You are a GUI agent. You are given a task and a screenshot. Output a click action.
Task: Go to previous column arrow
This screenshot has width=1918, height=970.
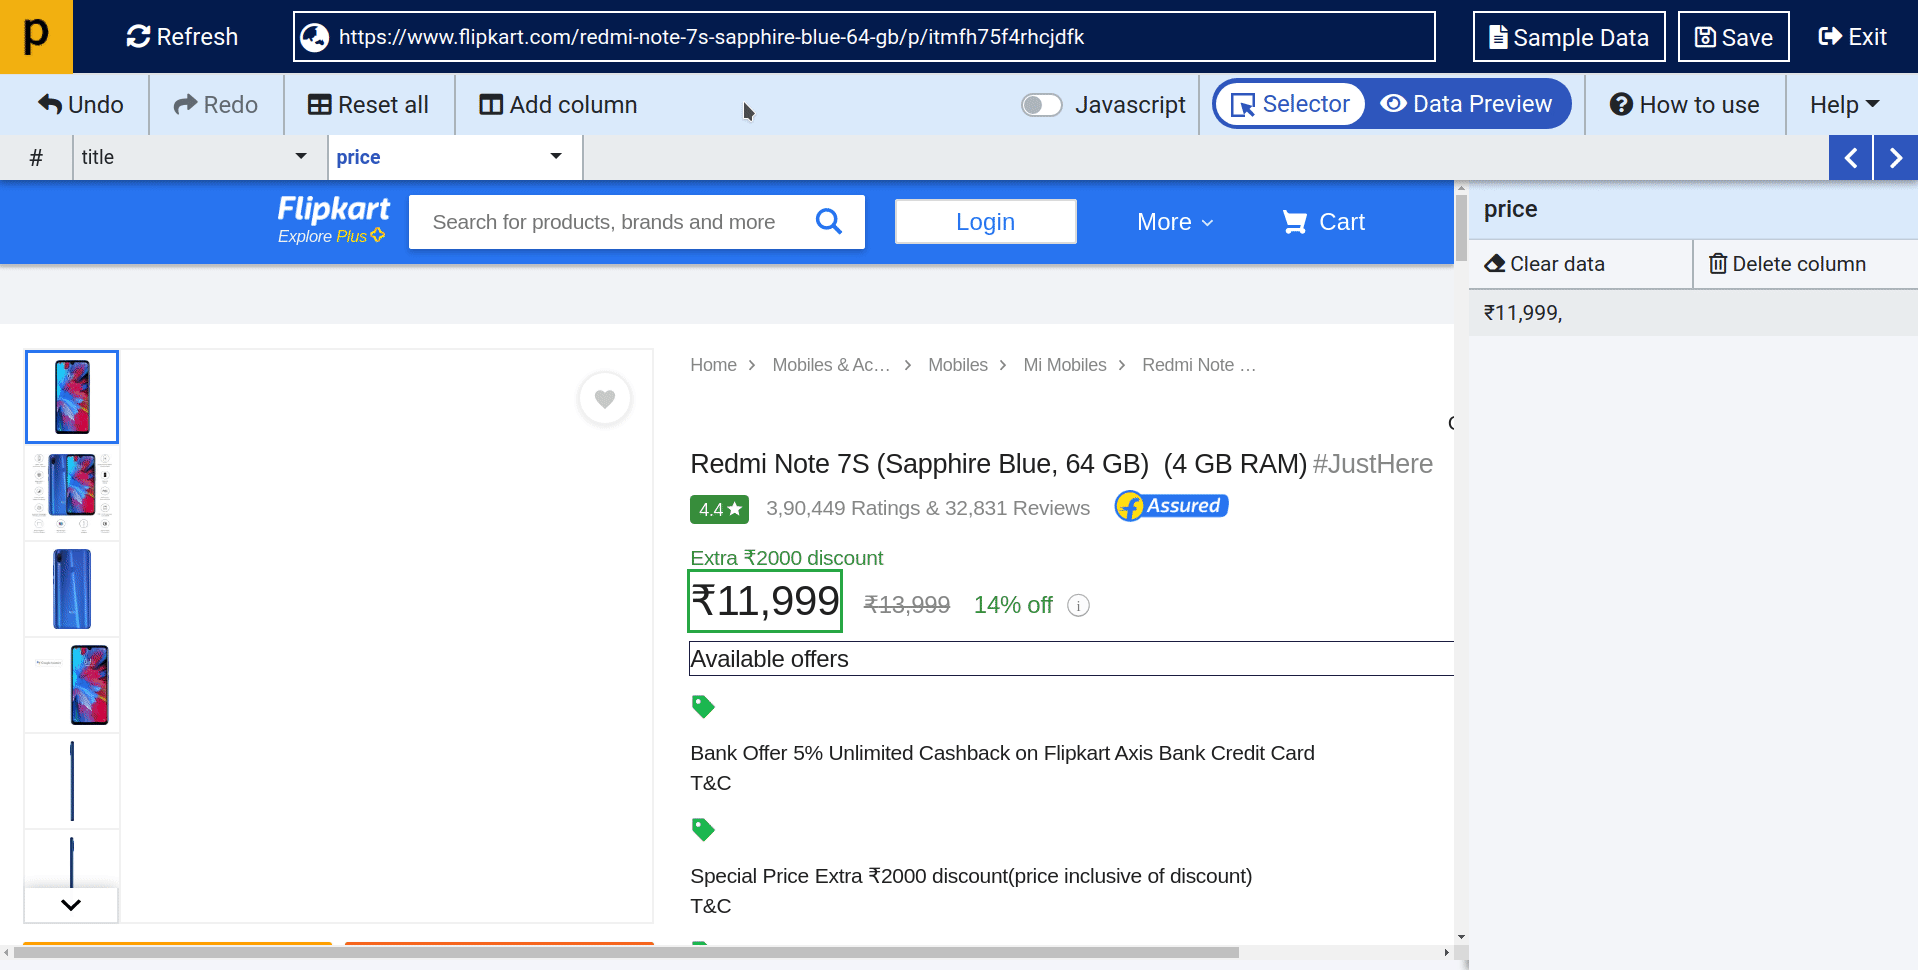(x=1850, y=158)
